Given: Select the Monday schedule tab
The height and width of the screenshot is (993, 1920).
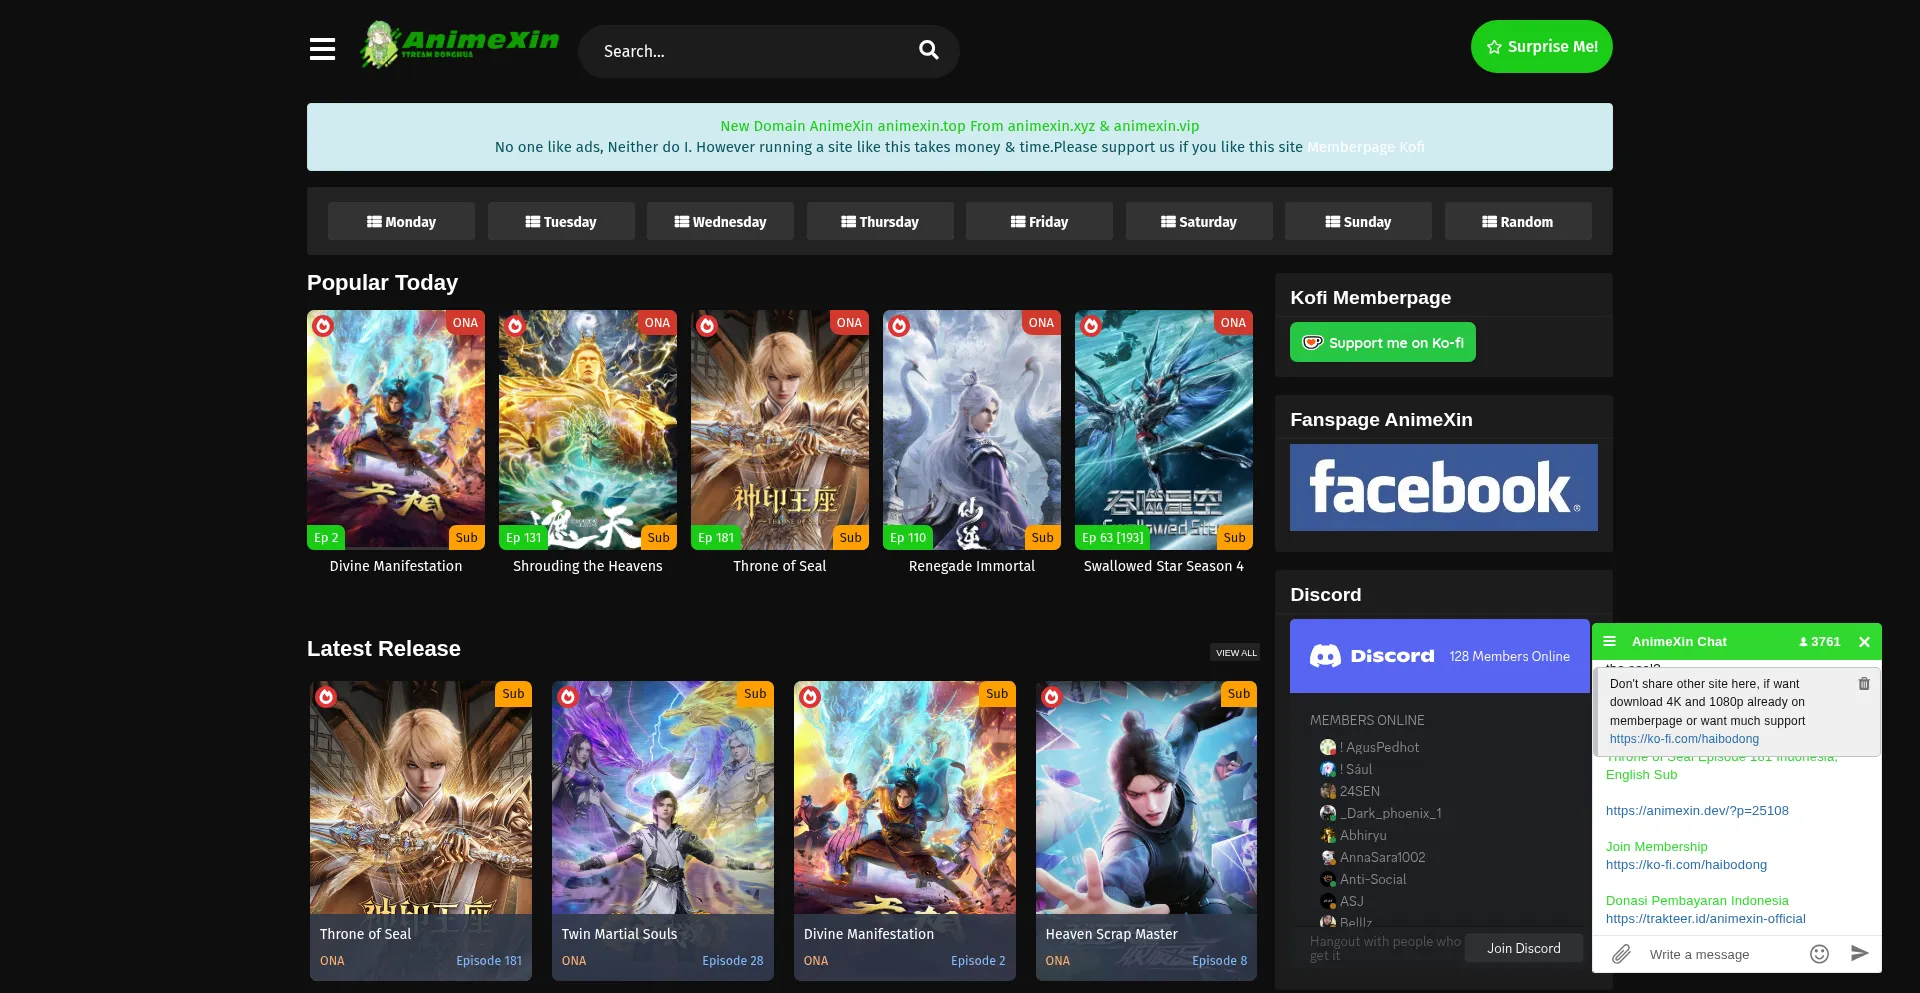Looking at the screenshot, I should pyautogui.click(x=401, y=222).
